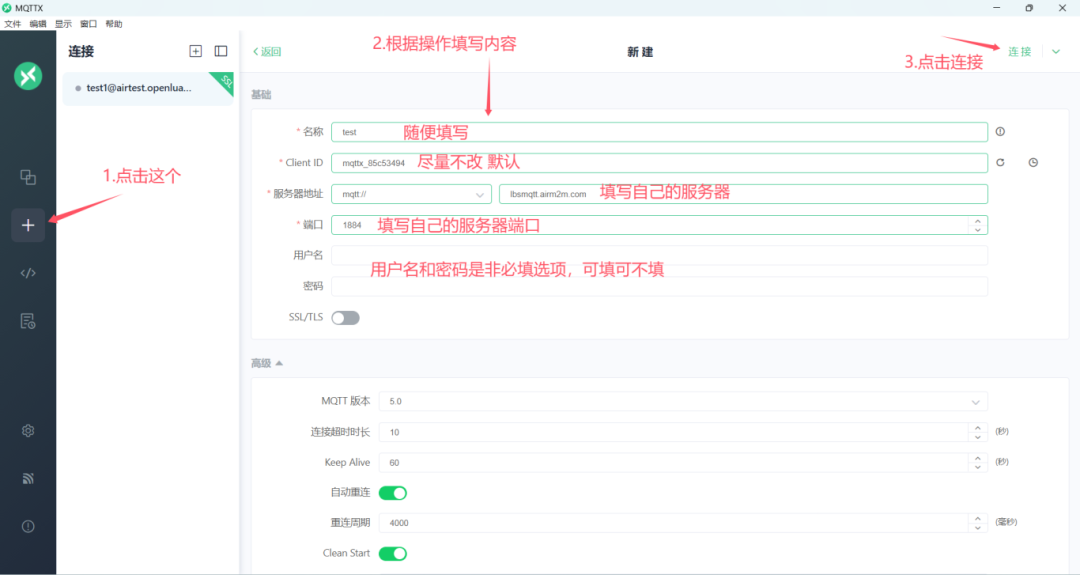This screenshot has height=575, width=1080.
Task: Open the 显示 menu
Action: click(x=63, y=24)
